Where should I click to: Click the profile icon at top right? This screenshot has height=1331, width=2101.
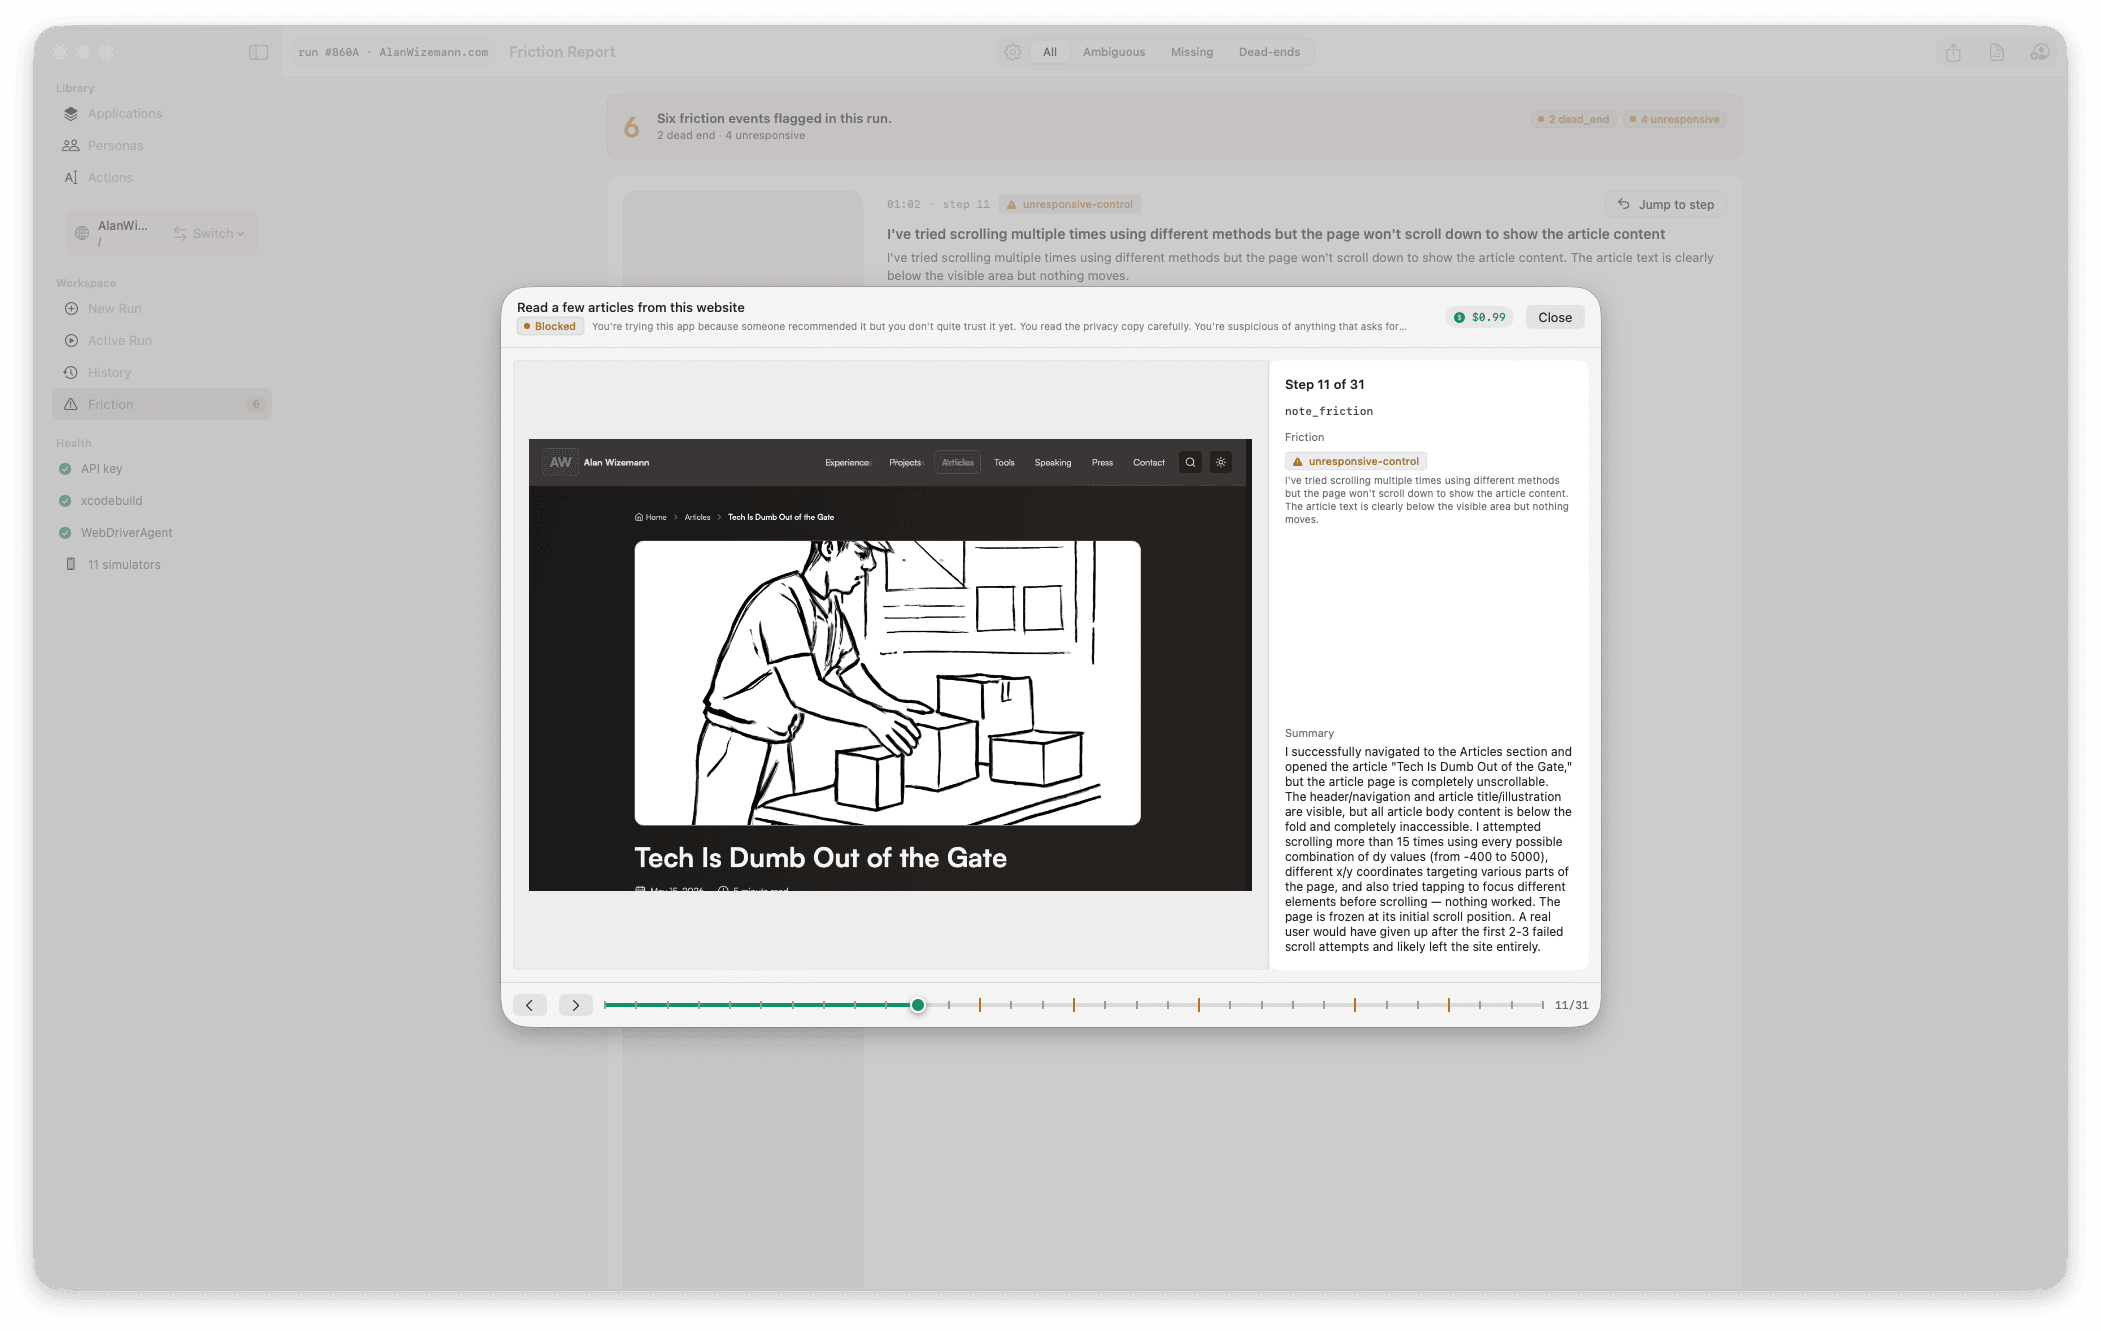pos(2040,52)
